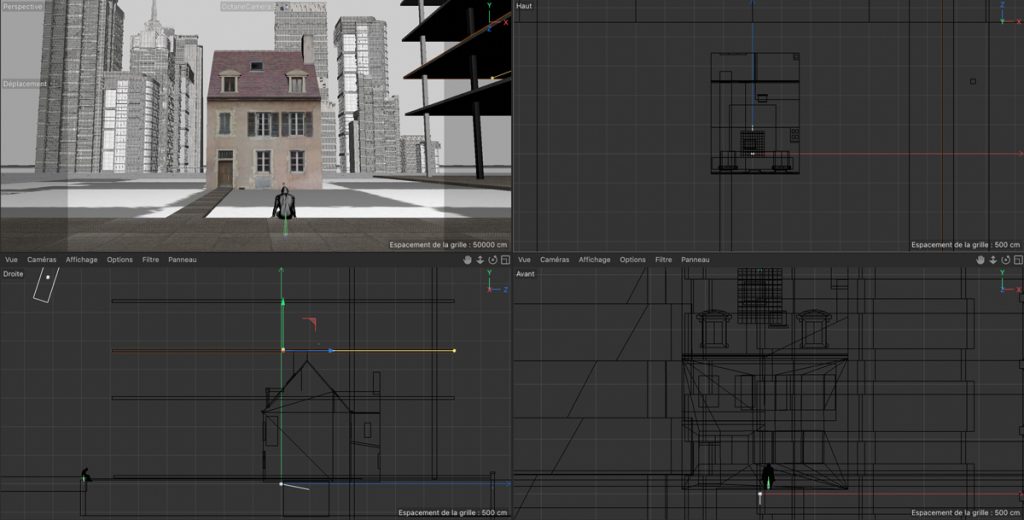Viewport: 1024px width, 520px height.
Task: Open Options menu of the Droite viewport
Action: coord(120,260)
